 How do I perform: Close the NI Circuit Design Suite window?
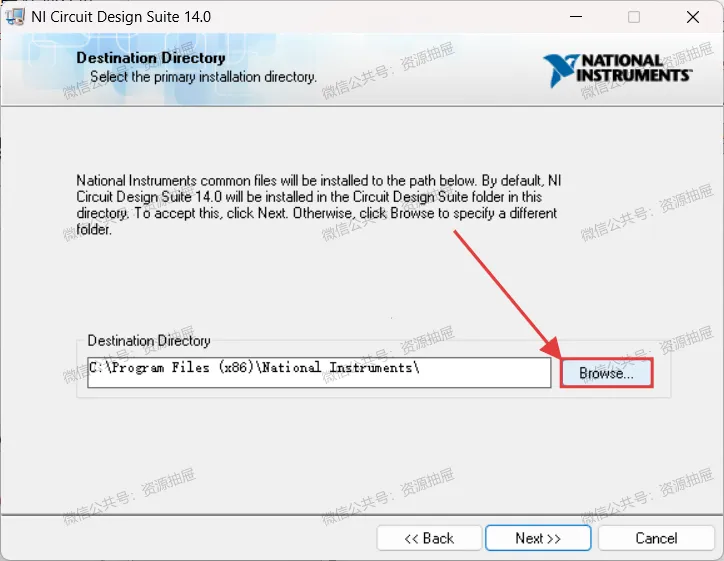pyautogui.click(x=693, y=17)
